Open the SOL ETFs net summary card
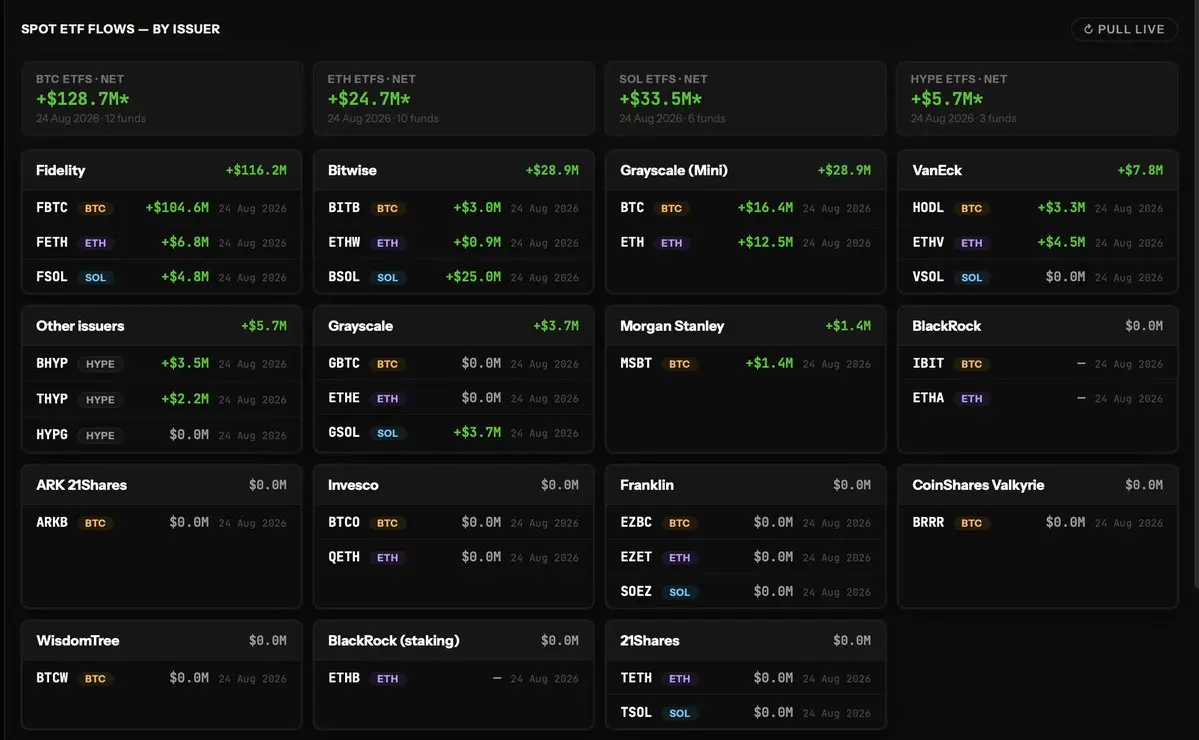The height and width of the screenshot is (740, 1199). point(746,99)
